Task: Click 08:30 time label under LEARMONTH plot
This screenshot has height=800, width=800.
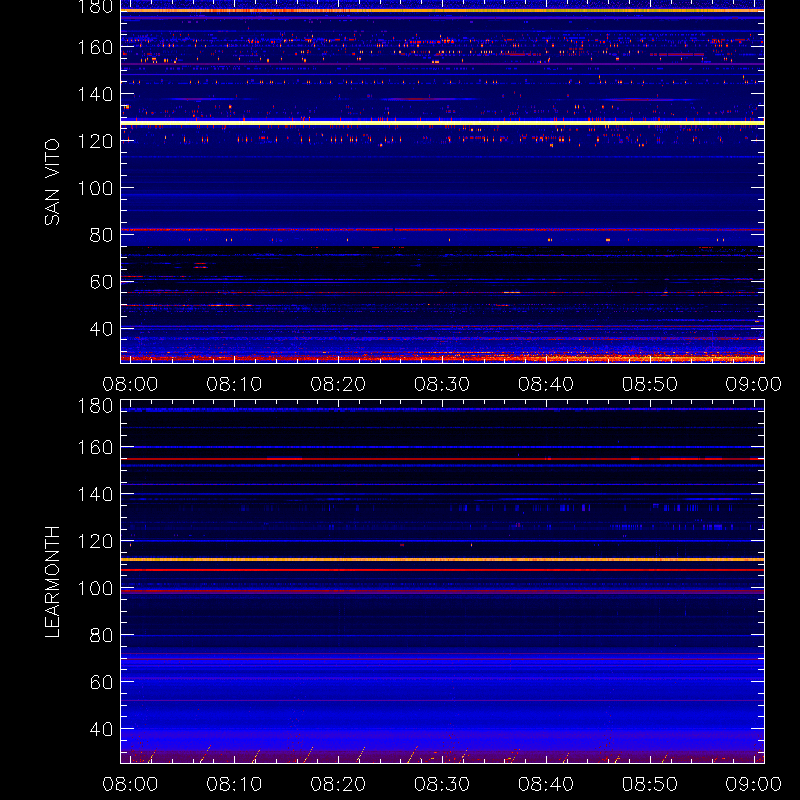Action: point(442,784)
